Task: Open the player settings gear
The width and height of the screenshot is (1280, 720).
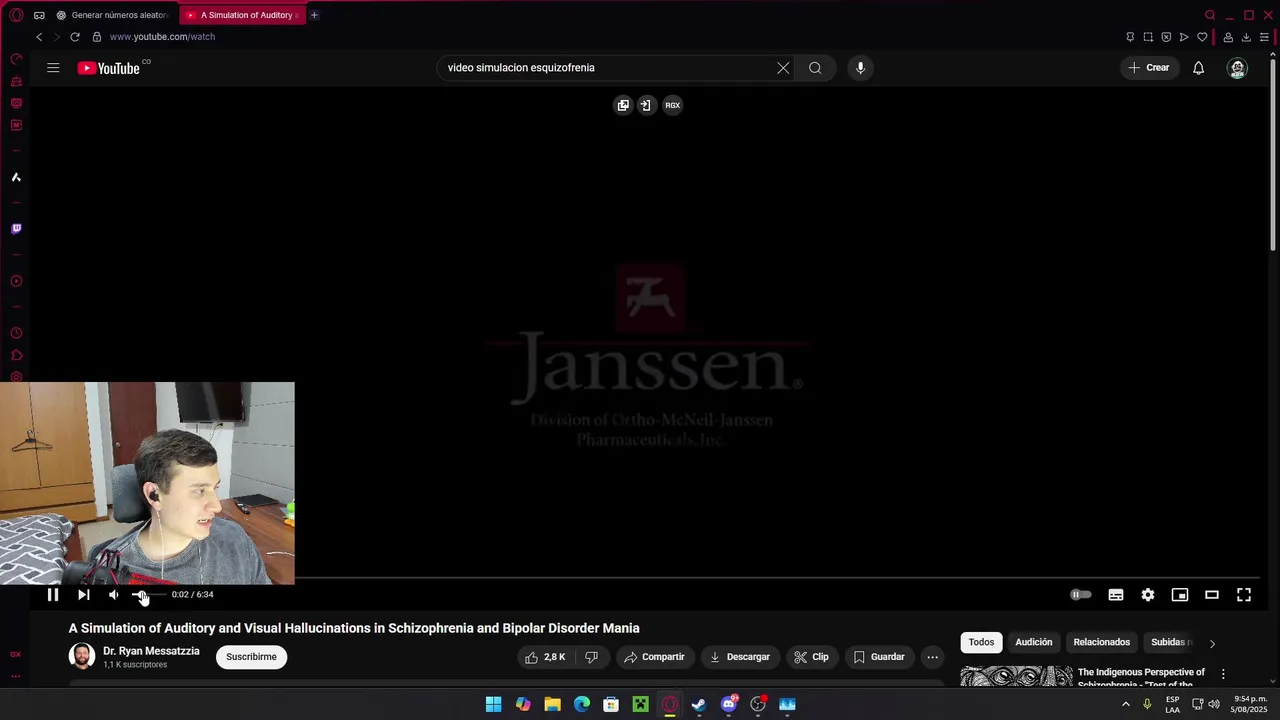Action: coord(1148,594)
